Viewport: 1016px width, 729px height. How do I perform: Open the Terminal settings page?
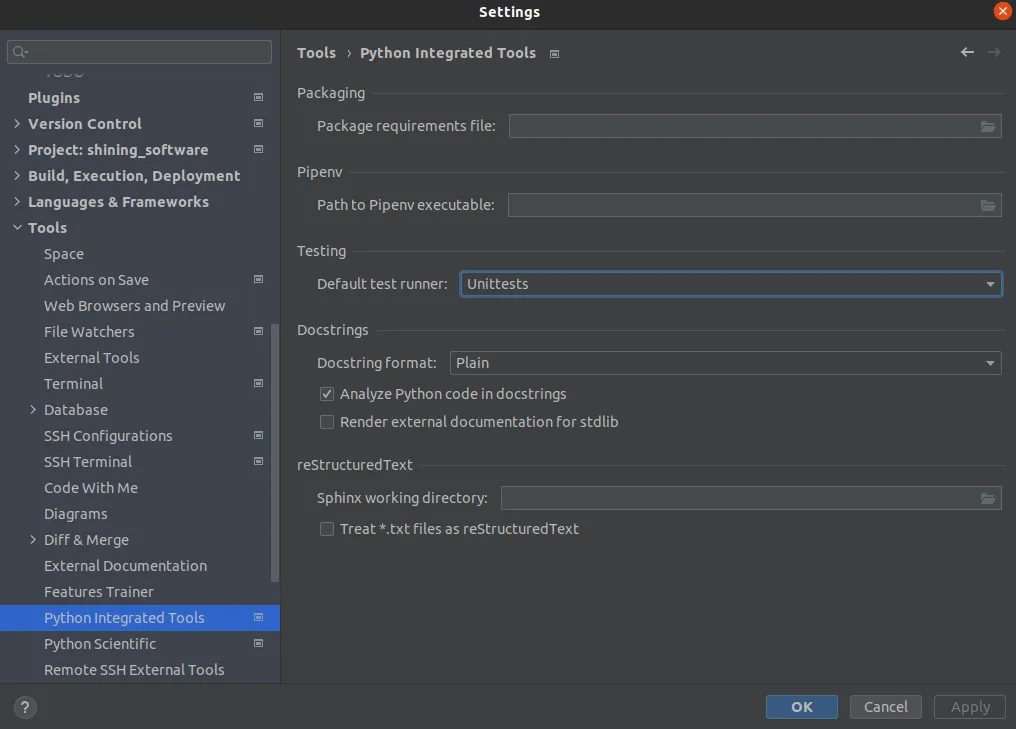click(73, 384)
